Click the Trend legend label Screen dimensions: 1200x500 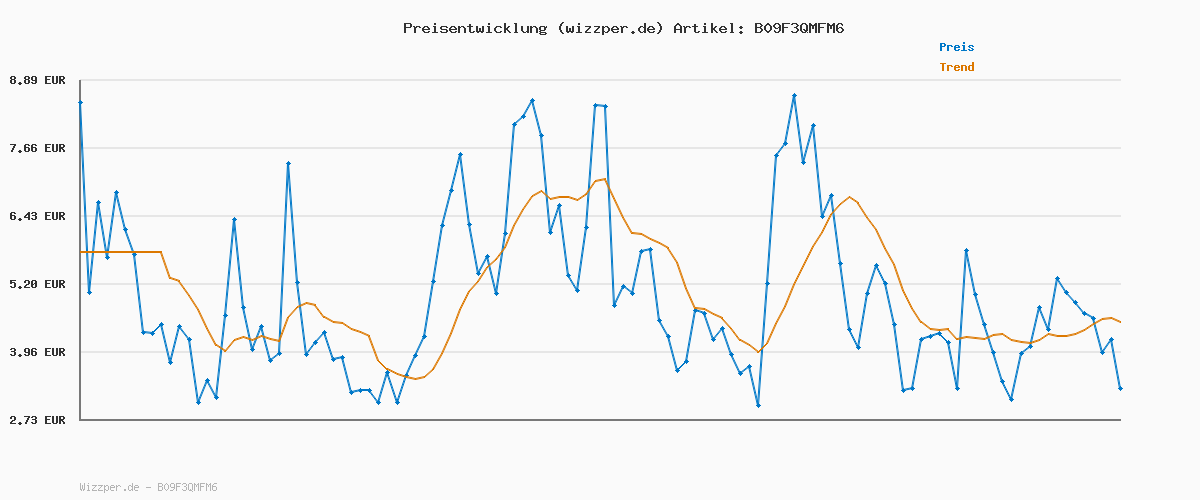956,67
